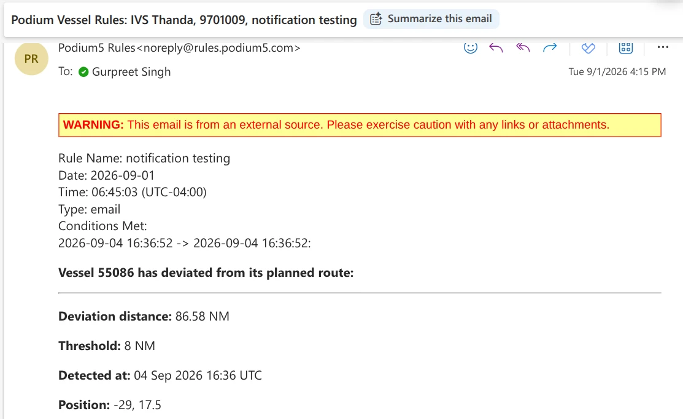Screen dimensions: 684x420
Task: Click the received timestamp Tue 9/1/2026
Action: pos(617,72)
